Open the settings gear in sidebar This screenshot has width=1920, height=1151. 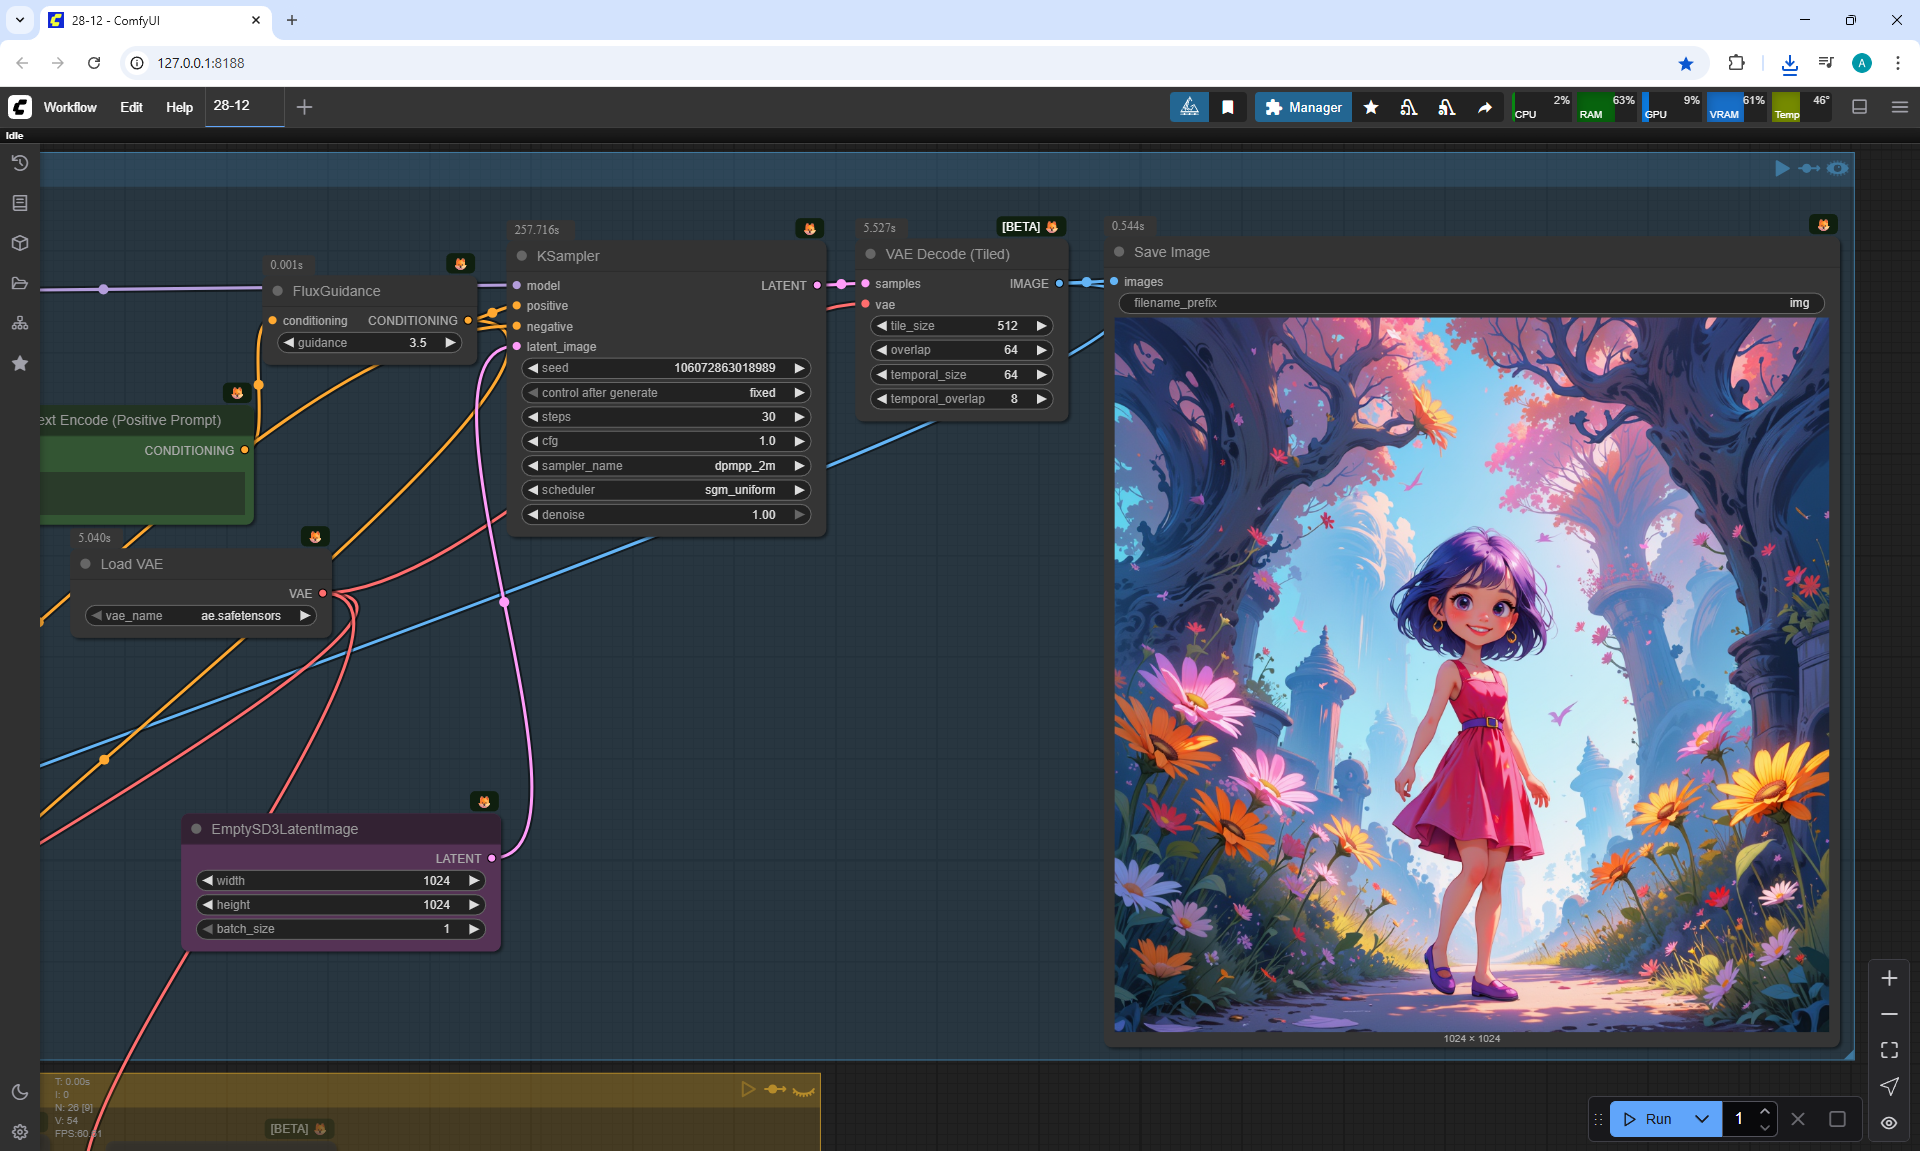click(x=20, y=1132)
